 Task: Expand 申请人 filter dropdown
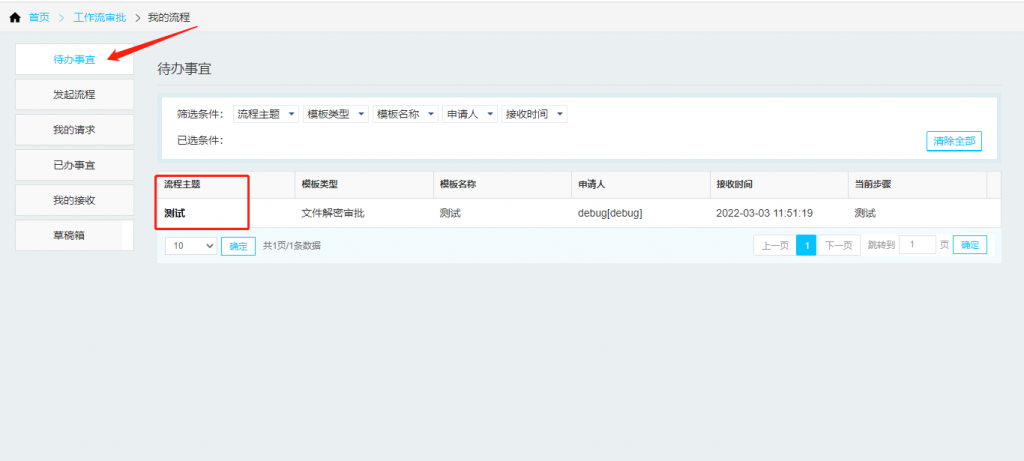click(x=470, y=114)
